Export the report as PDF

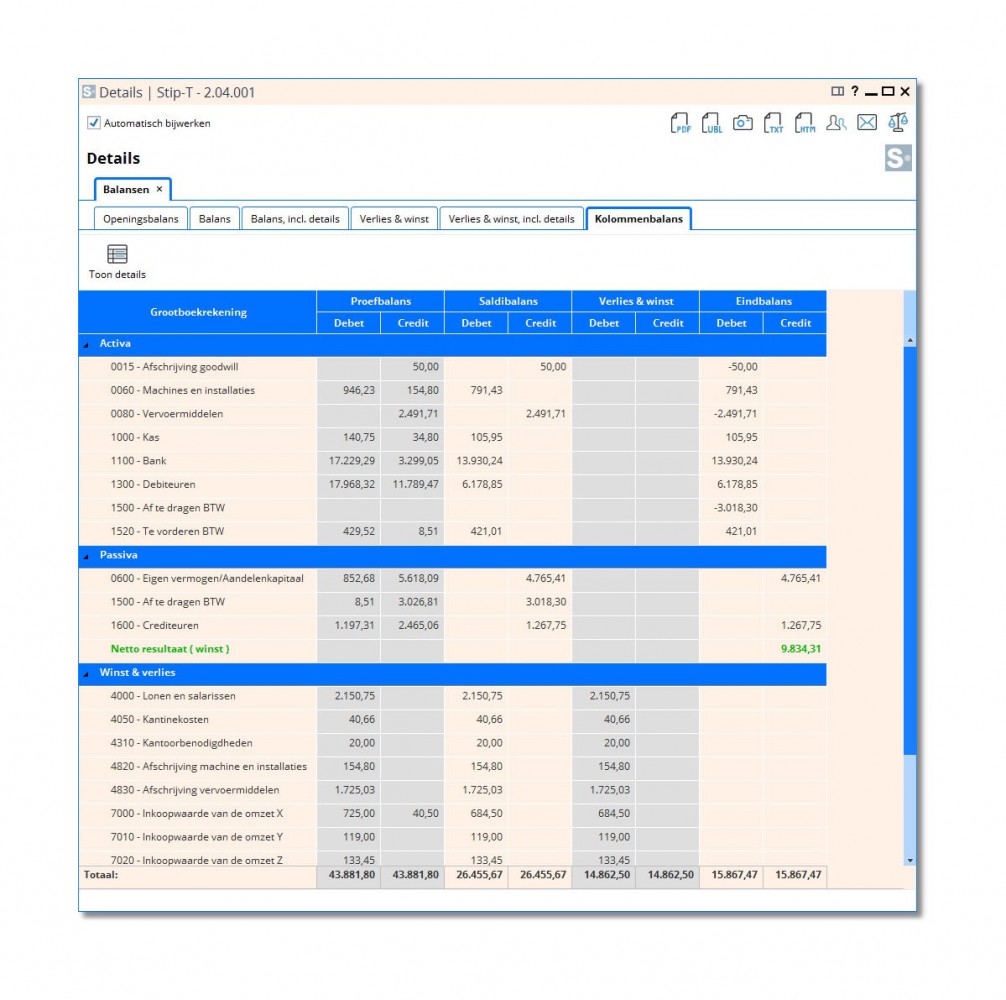pos(680,123)
